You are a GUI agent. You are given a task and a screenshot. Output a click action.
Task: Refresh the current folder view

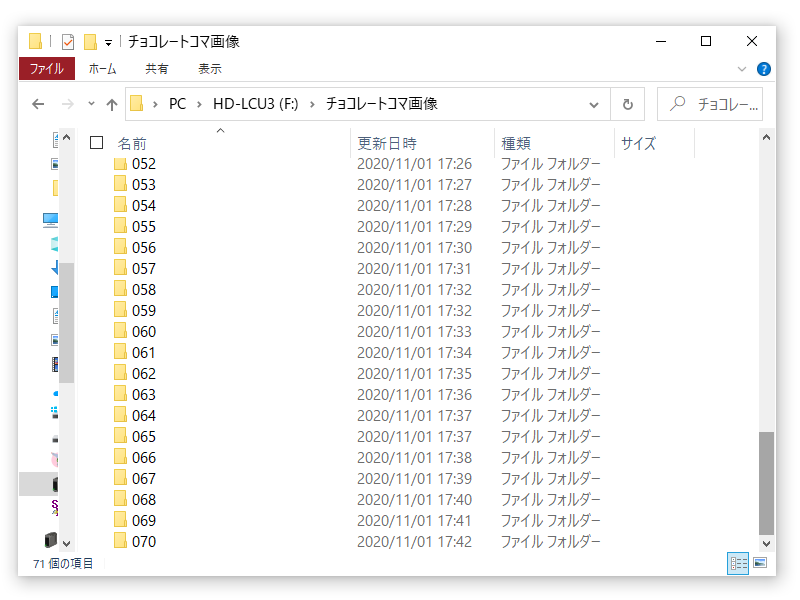pos(628,105)
